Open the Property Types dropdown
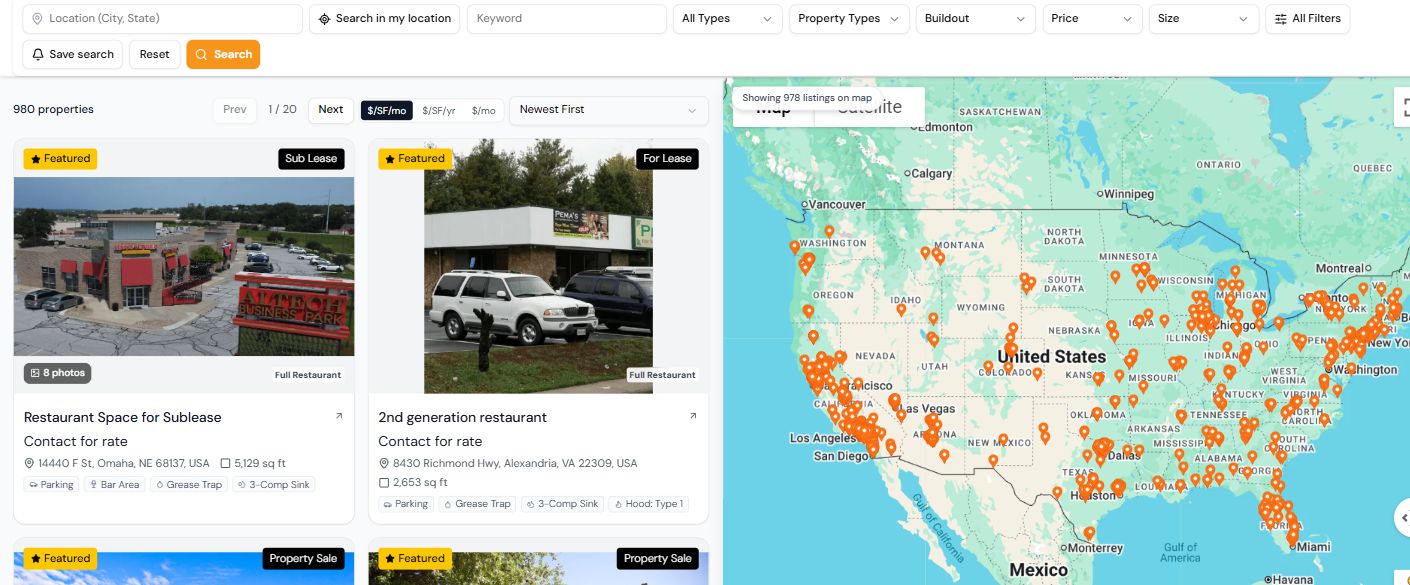The width and height of the screenshot is (1410, 585). (x=849, y=19)
